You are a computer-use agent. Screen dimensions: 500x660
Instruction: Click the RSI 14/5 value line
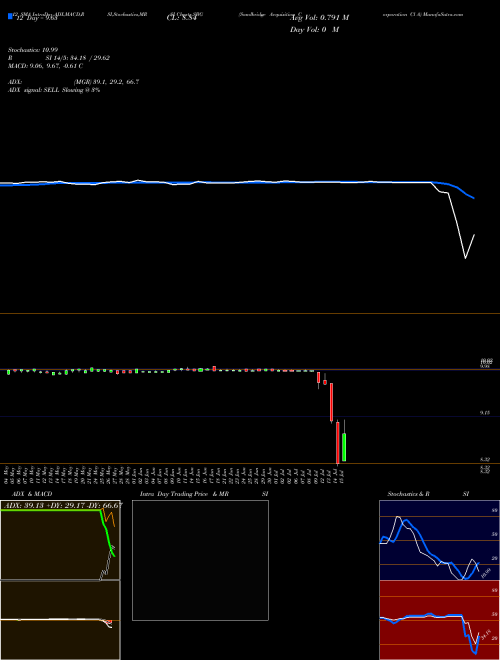[59, 58]
